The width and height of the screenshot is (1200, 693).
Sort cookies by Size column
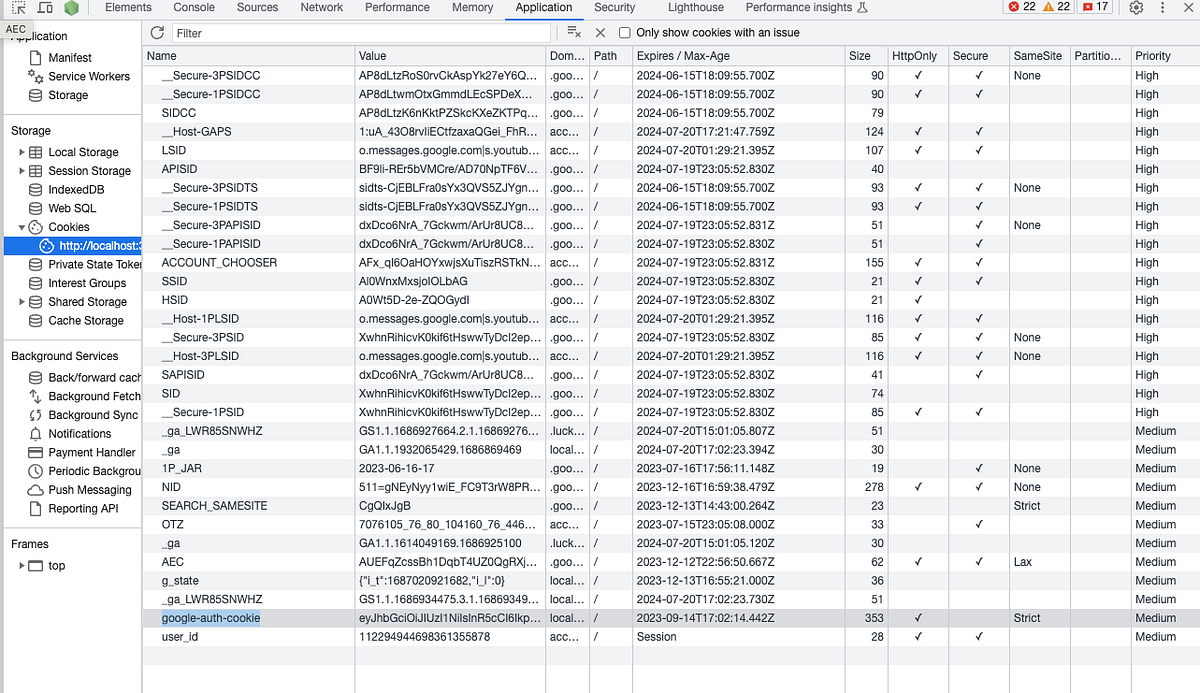867,56
